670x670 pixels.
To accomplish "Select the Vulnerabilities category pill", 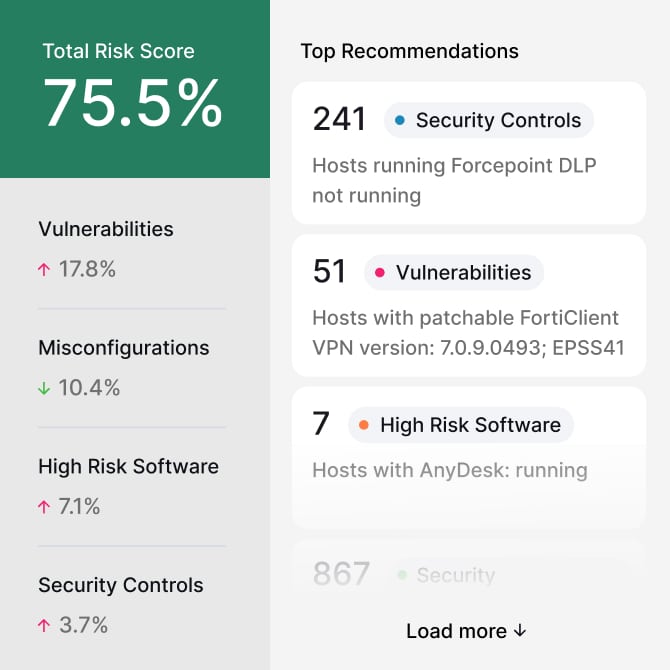I will point(454,273).
